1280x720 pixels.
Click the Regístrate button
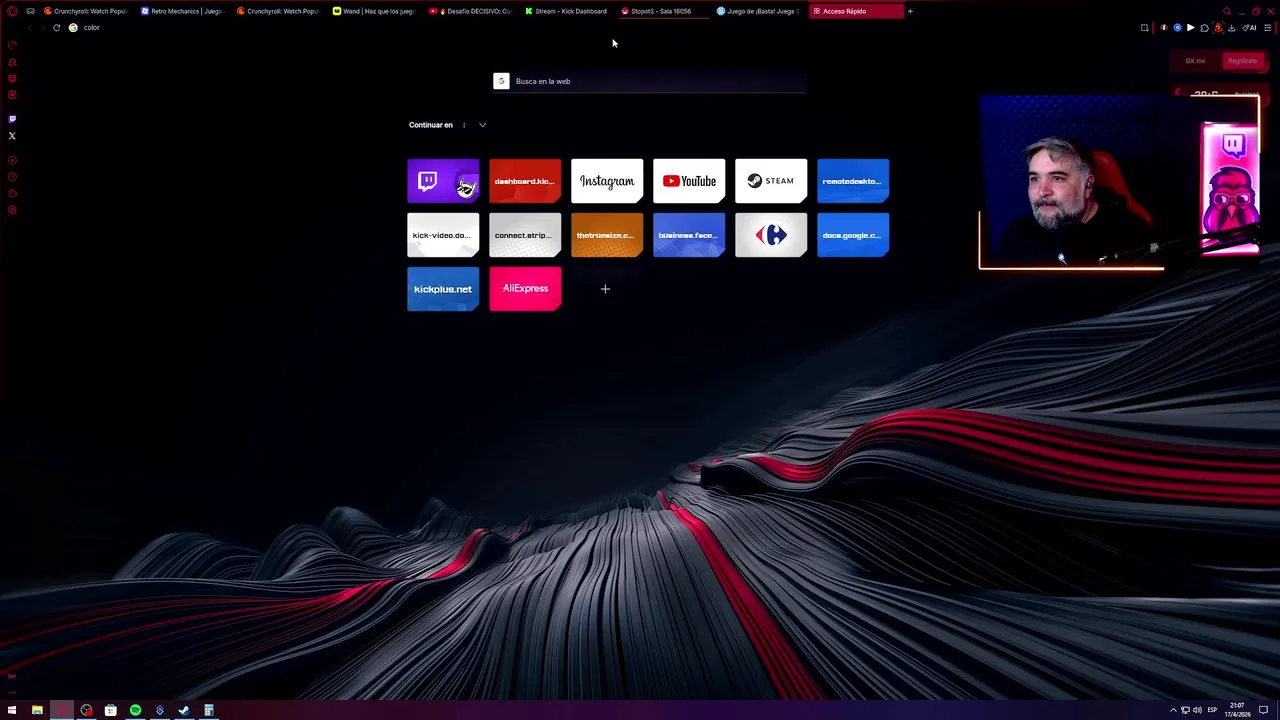pyautogui.click(x=1242, y=61)
